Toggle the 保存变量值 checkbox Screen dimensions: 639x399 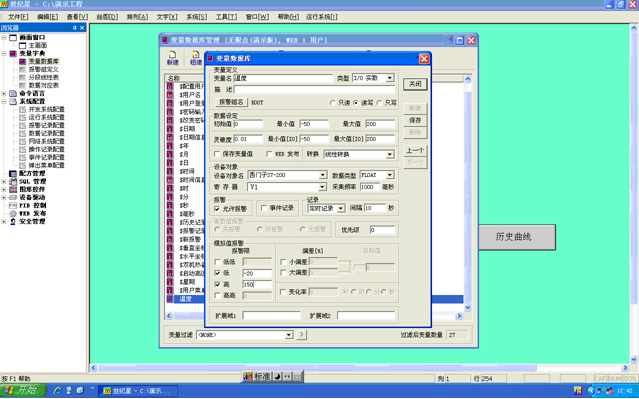coord(217,154)
